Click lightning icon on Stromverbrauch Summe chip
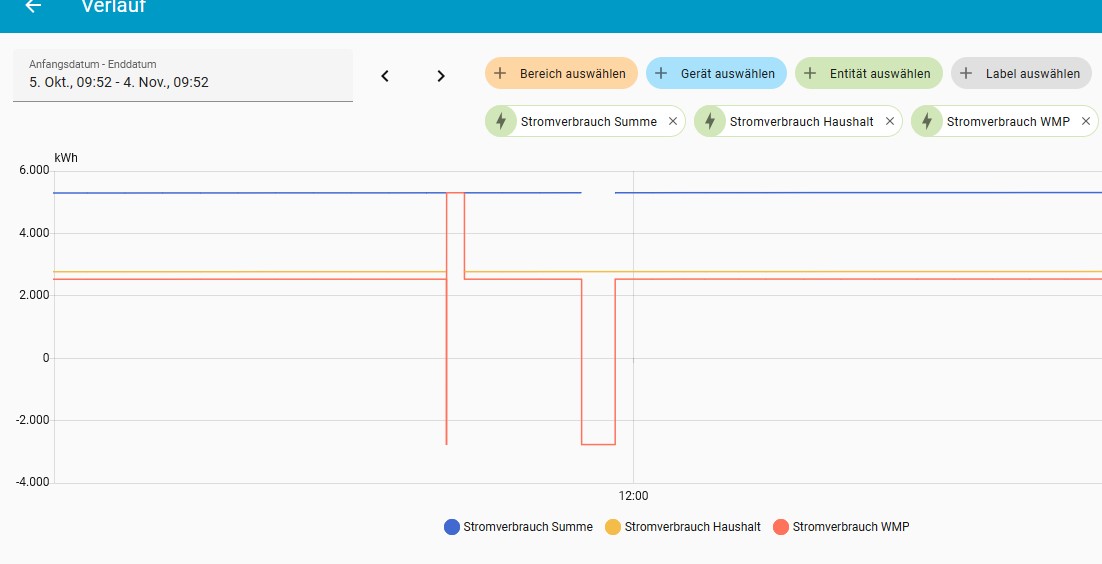The image size is (1102, 564). [x=501, y=121]
